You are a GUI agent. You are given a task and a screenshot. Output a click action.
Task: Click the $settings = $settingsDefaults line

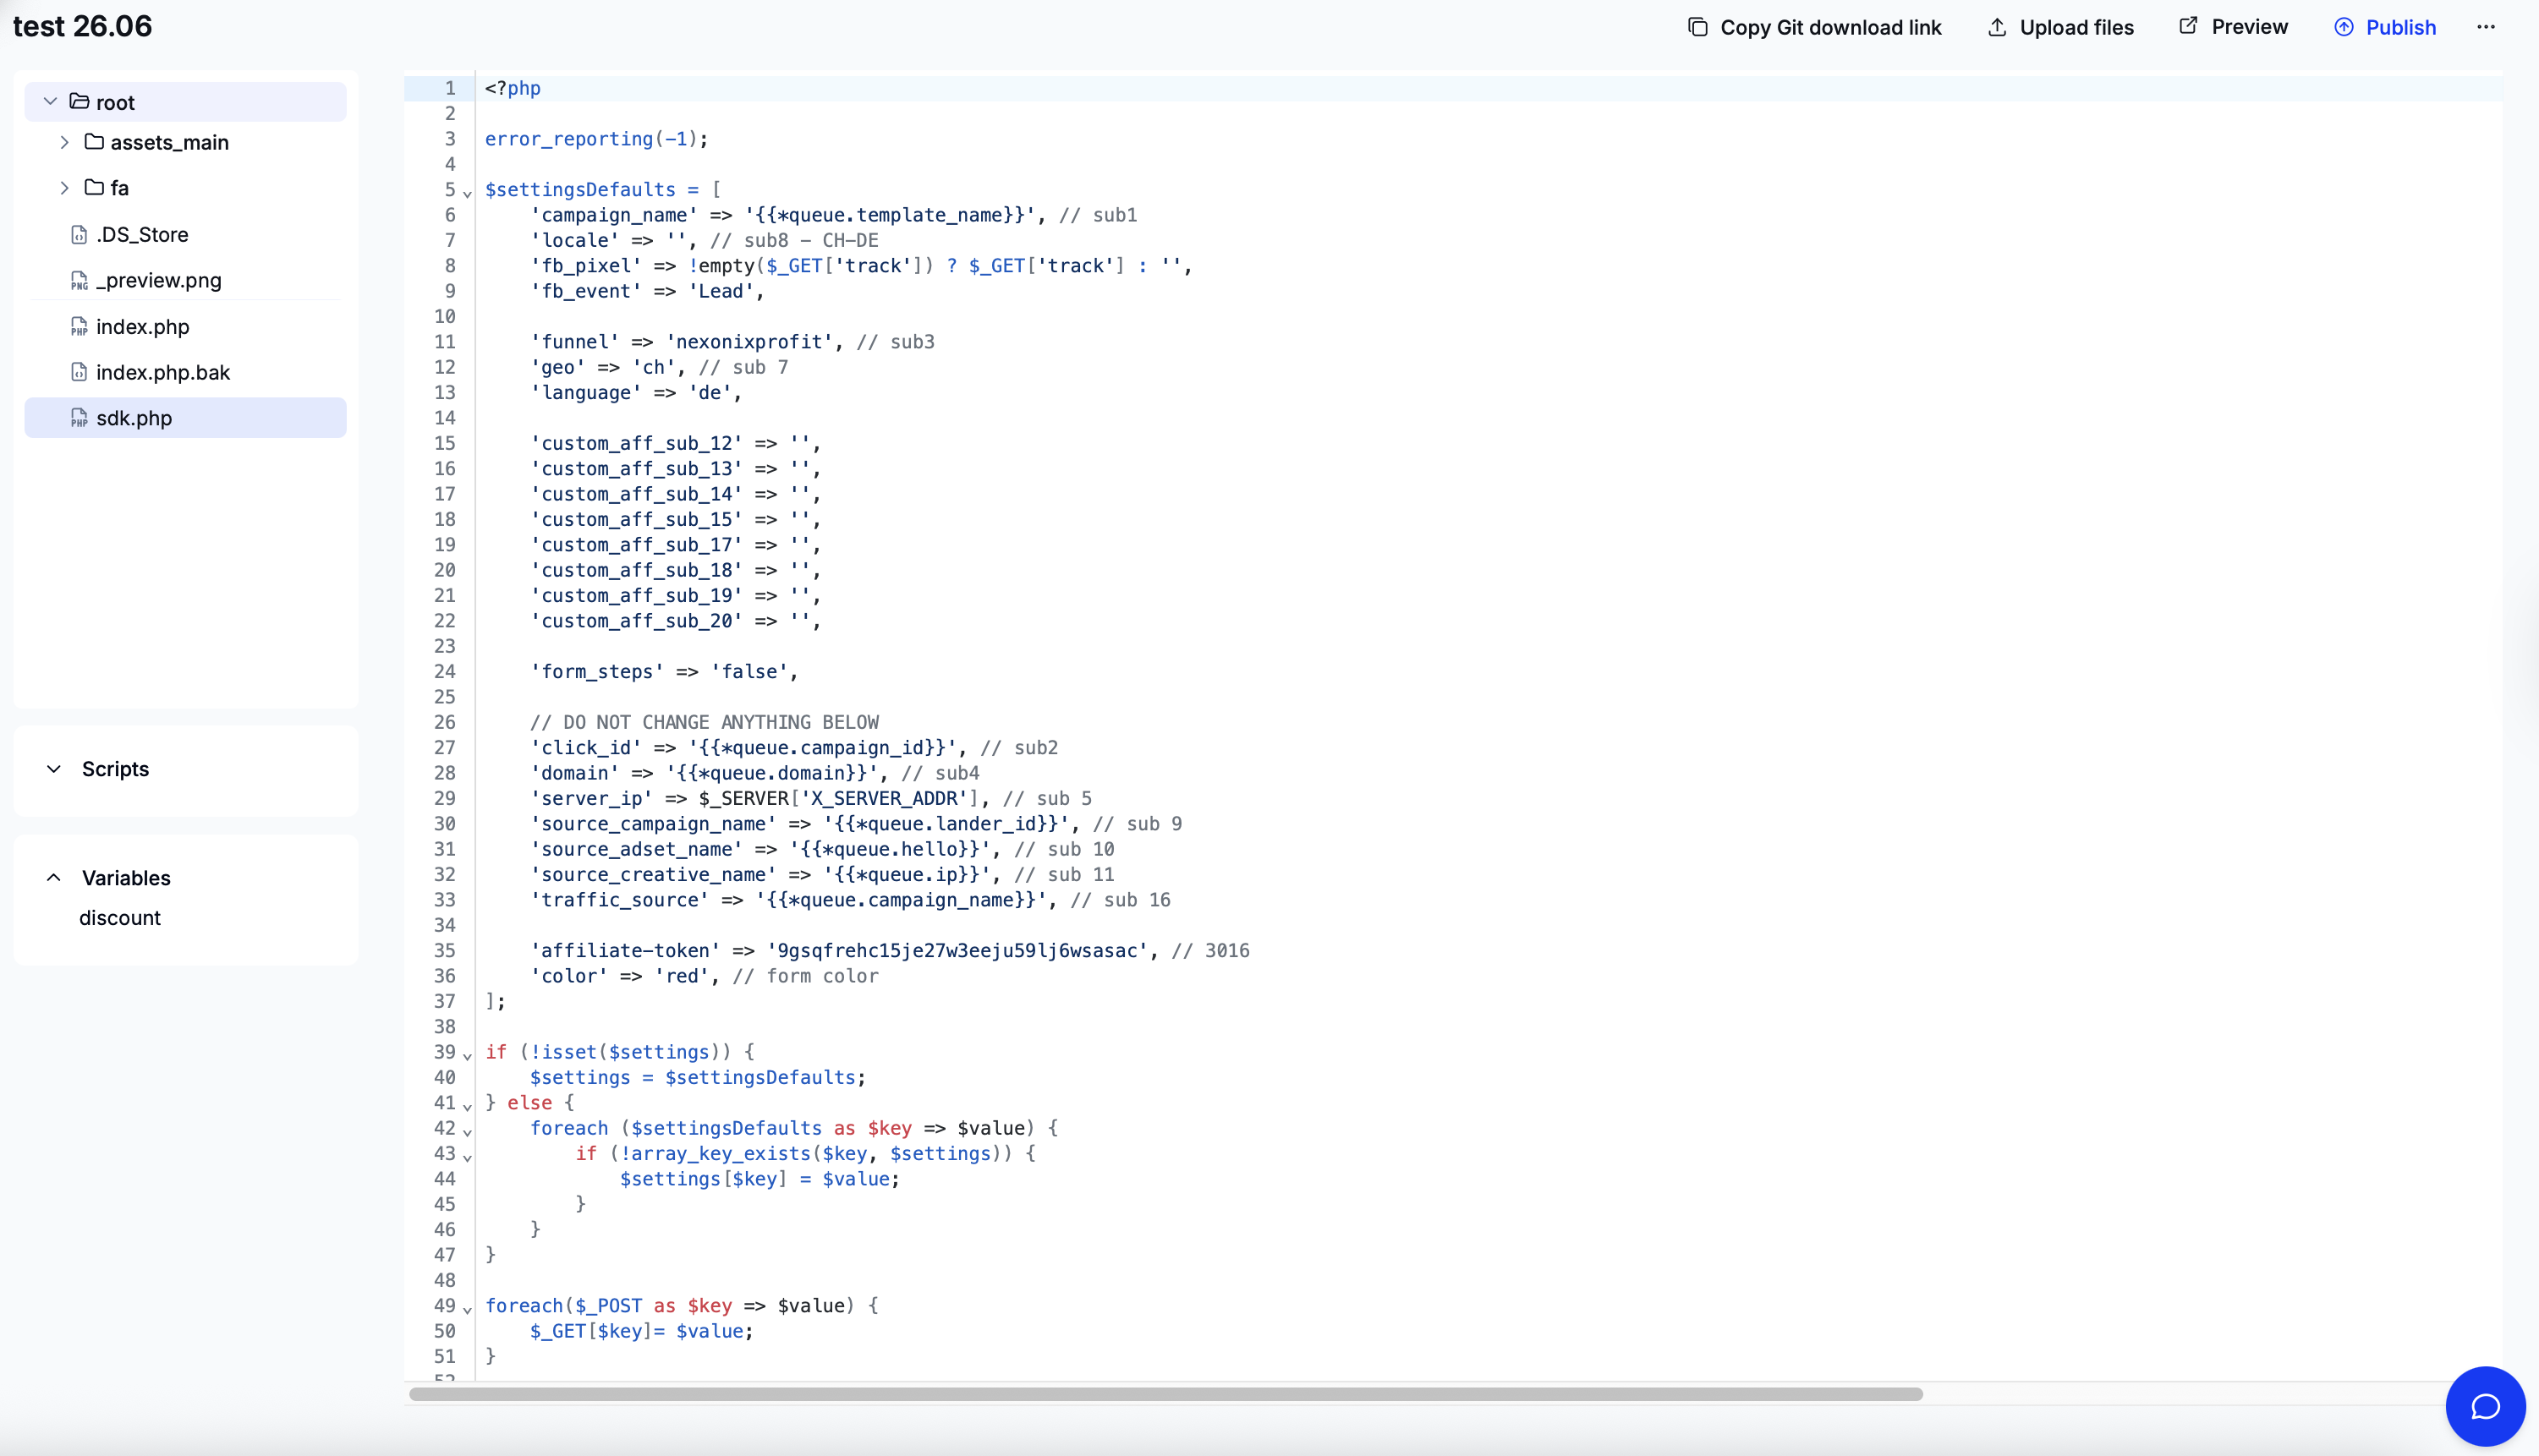click(x=697, y=1078)
